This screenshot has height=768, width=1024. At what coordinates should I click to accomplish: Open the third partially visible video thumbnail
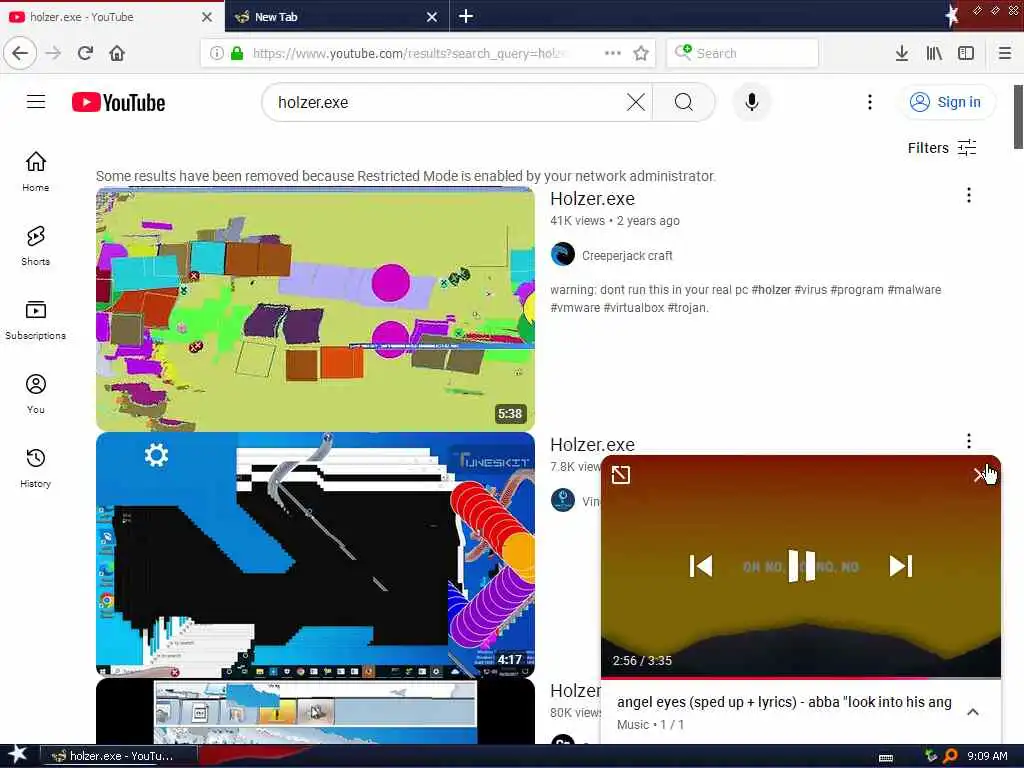point(315,711)
